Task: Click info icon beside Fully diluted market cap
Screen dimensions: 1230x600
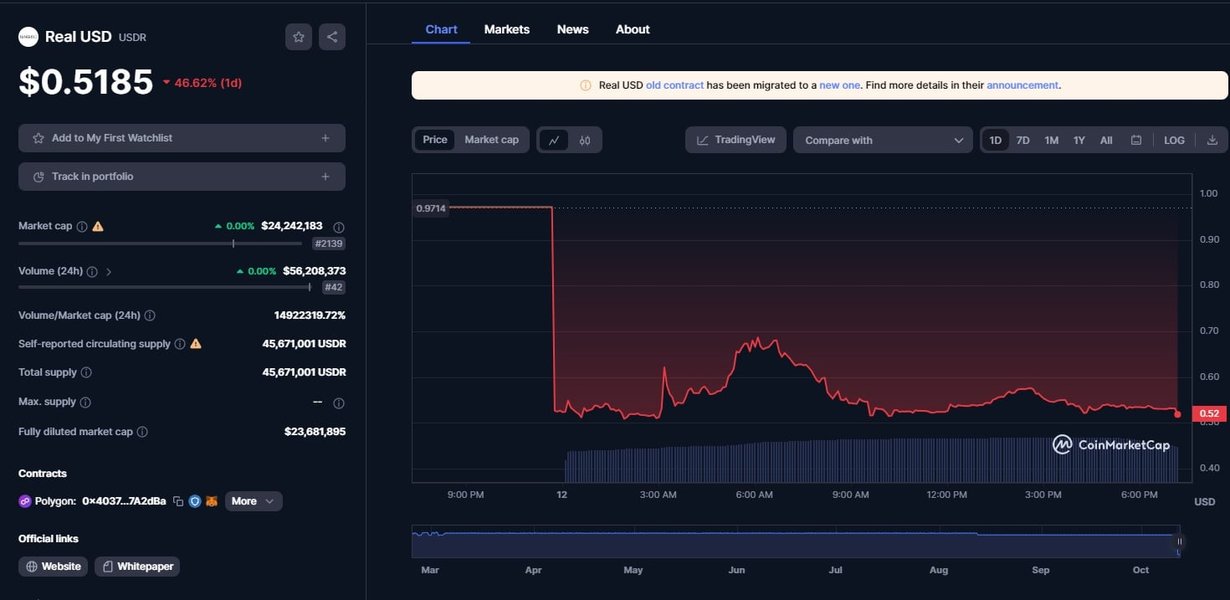Action: point(142,432)
